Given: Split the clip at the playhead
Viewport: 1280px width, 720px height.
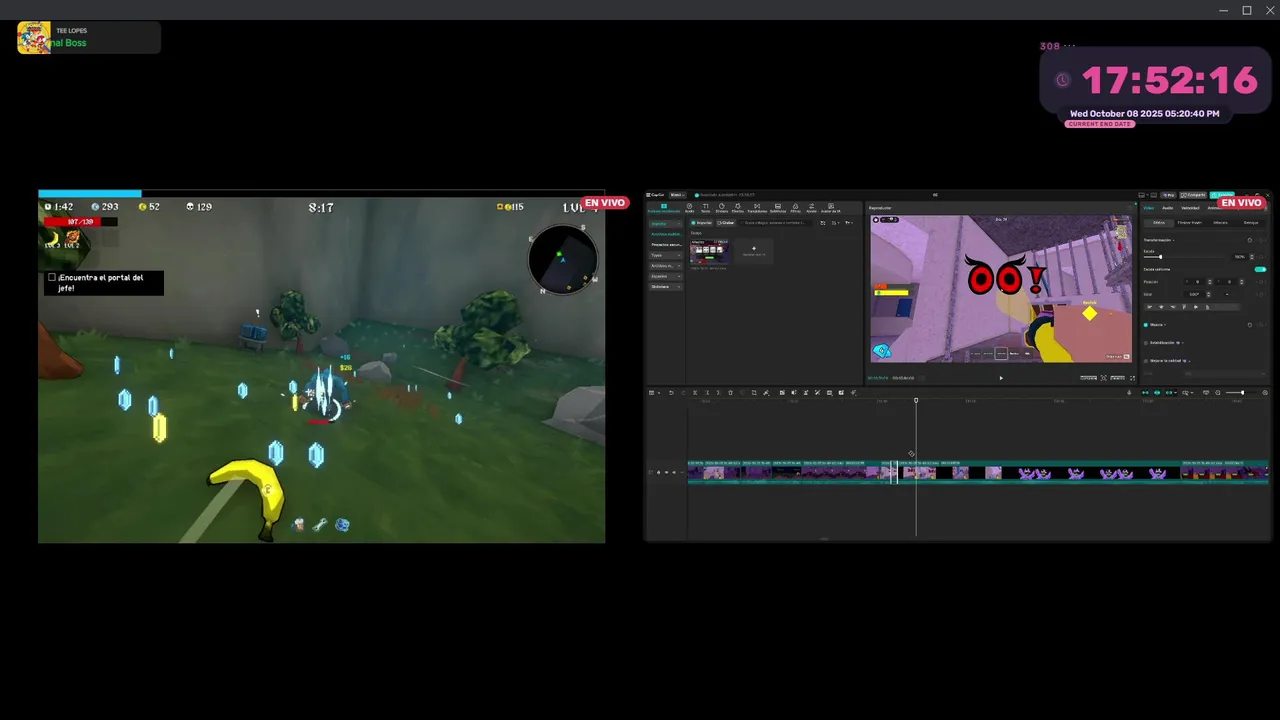Looking at the screenshot, I should coord(695,392).
